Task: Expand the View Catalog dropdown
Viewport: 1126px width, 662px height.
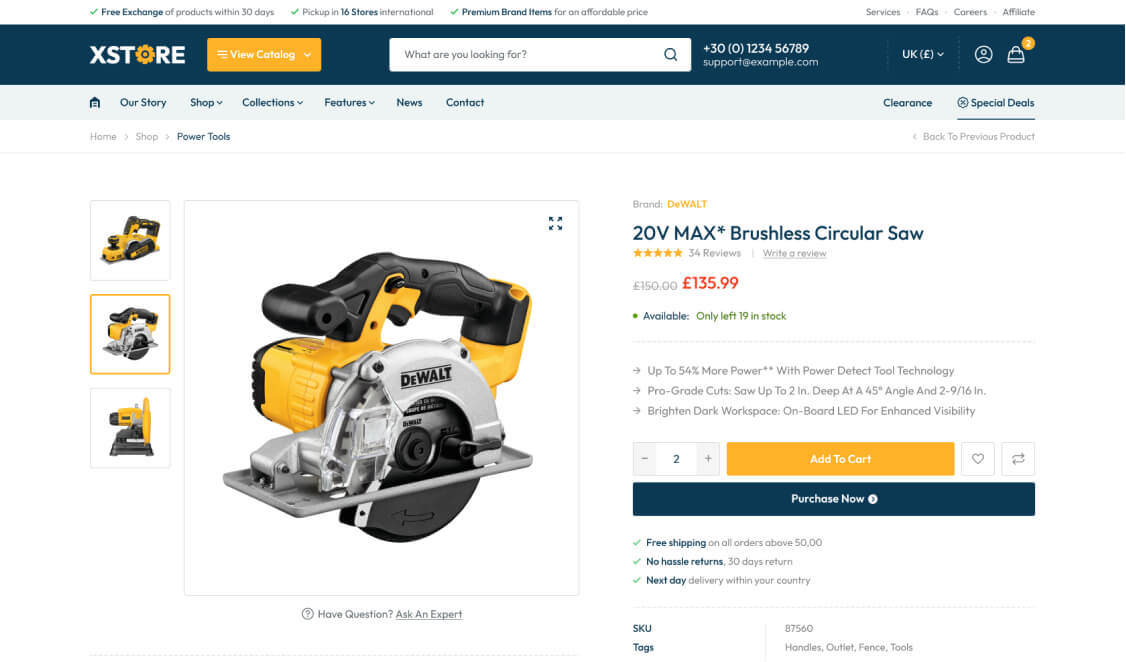Action: coord(264,55)
